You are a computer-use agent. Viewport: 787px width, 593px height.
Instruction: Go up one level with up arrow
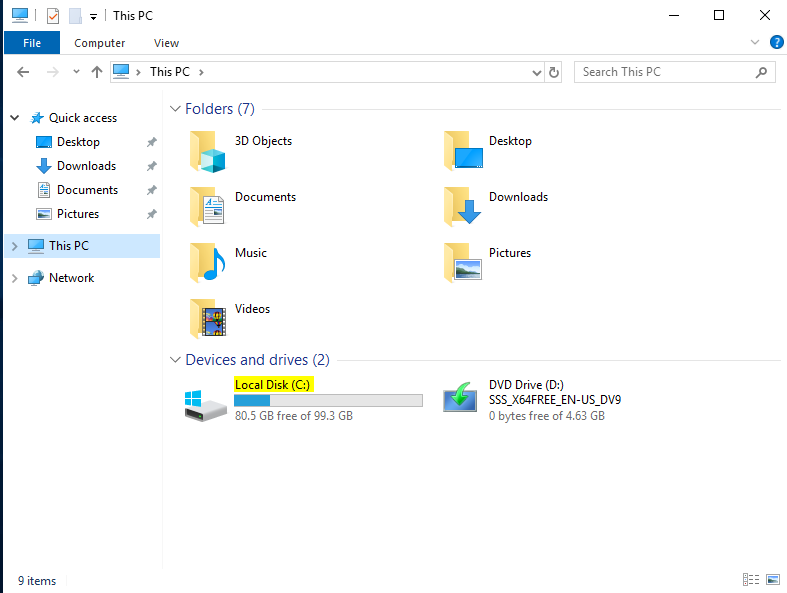coord(97,72)
